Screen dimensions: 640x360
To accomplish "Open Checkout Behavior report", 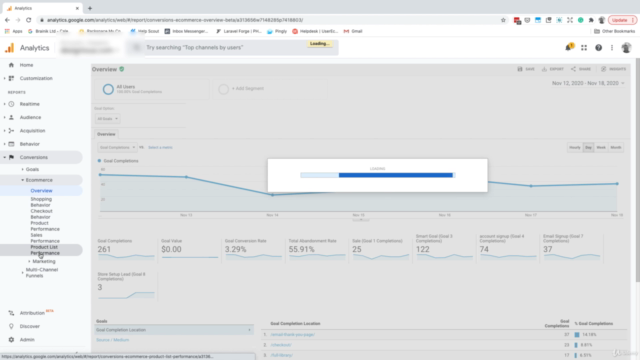I will (41, 214).
